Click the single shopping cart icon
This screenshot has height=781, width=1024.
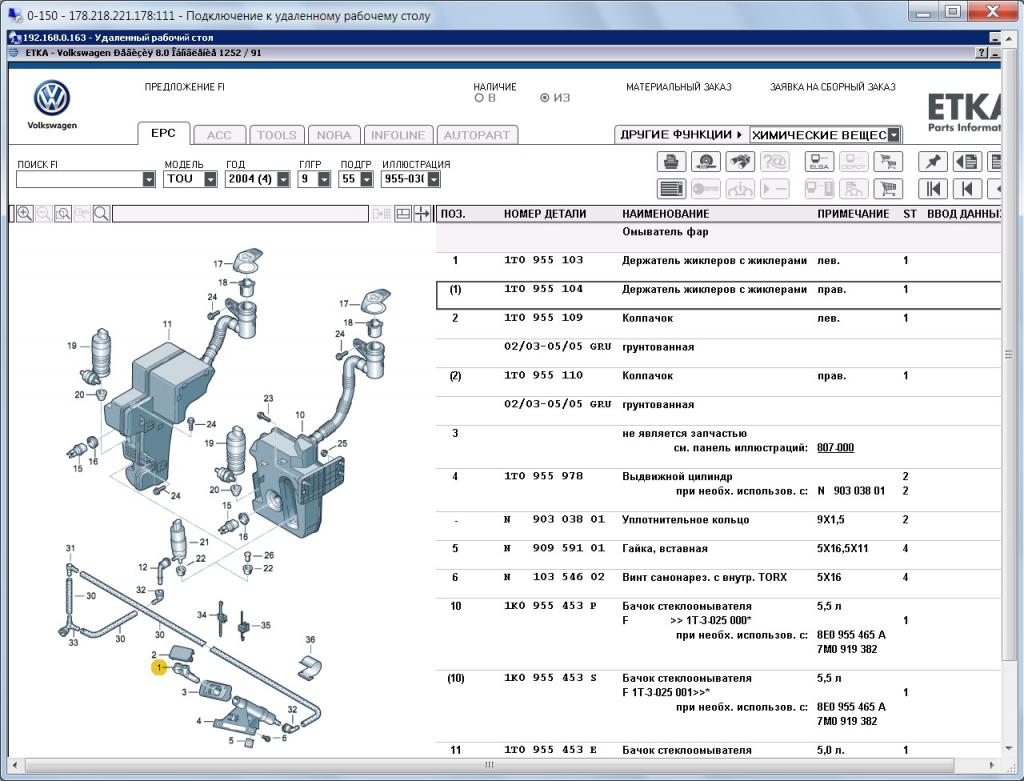888,189
